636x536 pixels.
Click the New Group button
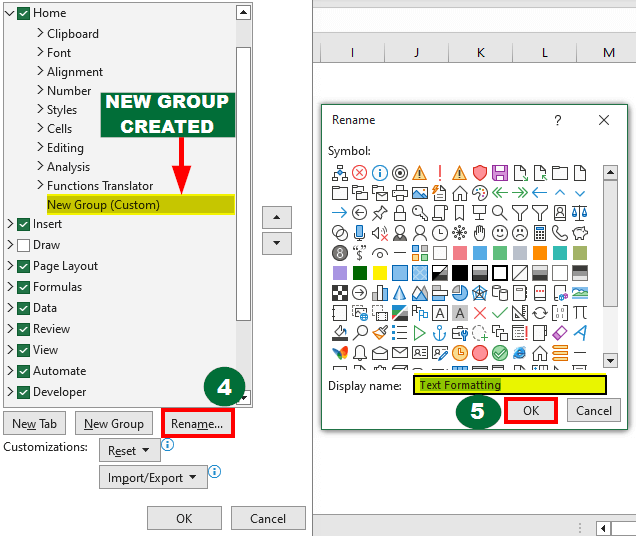tap(114, 424)
